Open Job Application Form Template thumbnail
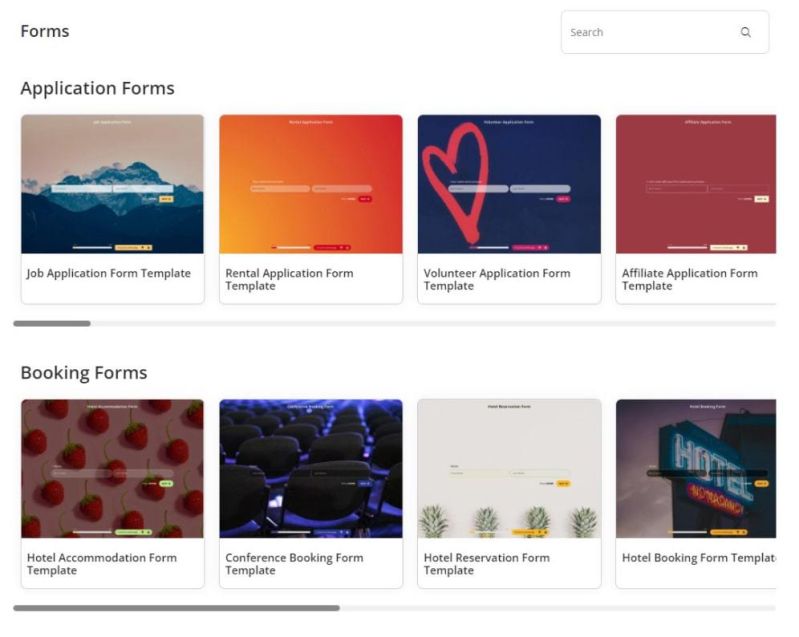The width and height of the screenshot is (799, 637). [x=112, y=184]
